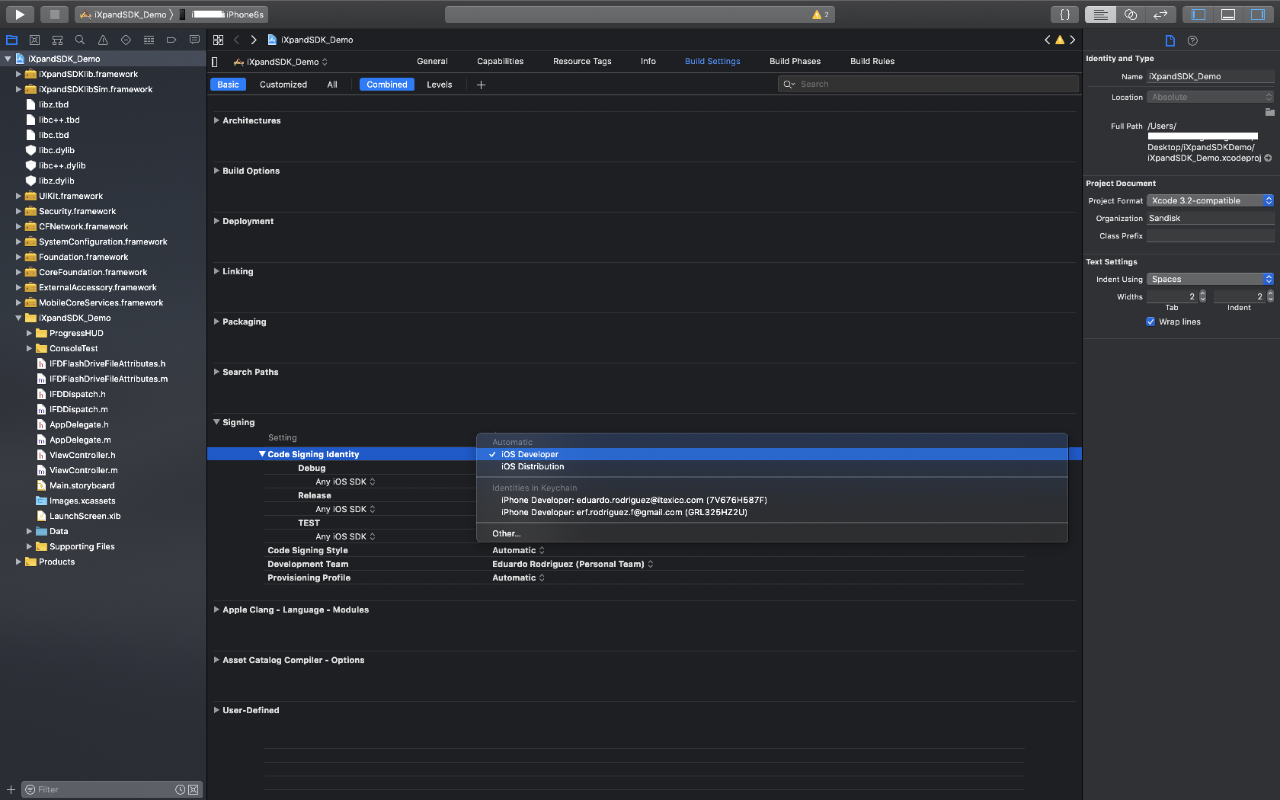The image size is (1280, 800).
Task: Expand the Architectures section
Action: click(x=217, y=120)
